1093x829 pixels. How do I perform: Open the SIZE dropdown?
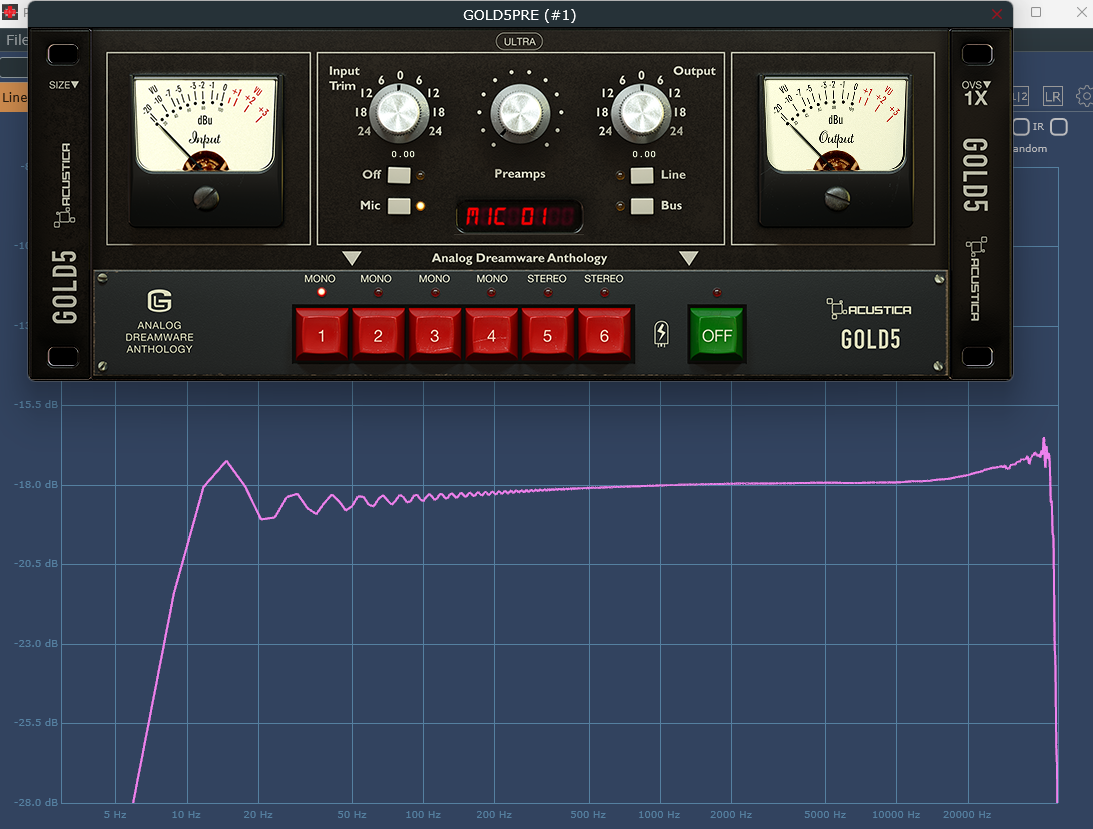click(x=63, y=85)
